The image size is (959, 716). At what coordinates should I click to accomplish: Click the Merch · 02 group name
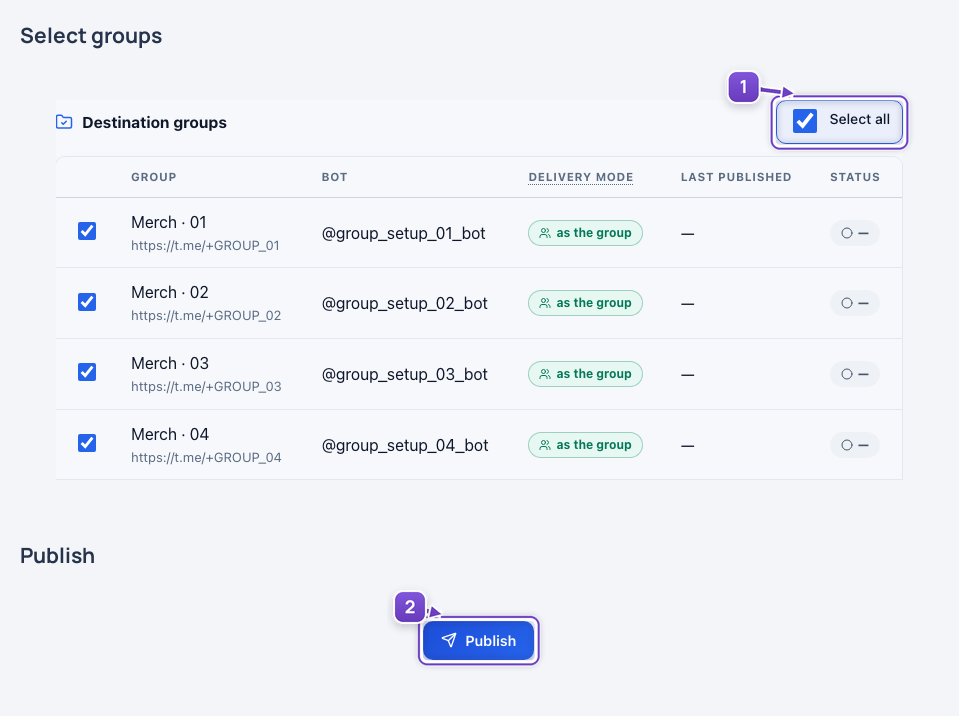click(170, 292)
